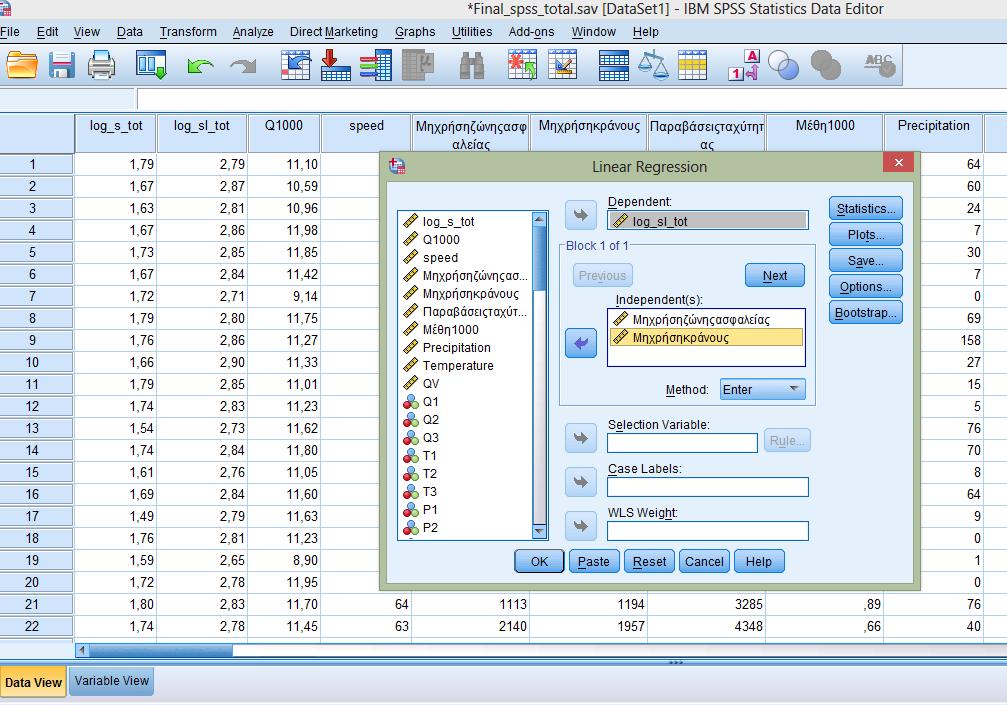Click the Options... button
The width and height of the screenshot is (1007, 705).
866,286
